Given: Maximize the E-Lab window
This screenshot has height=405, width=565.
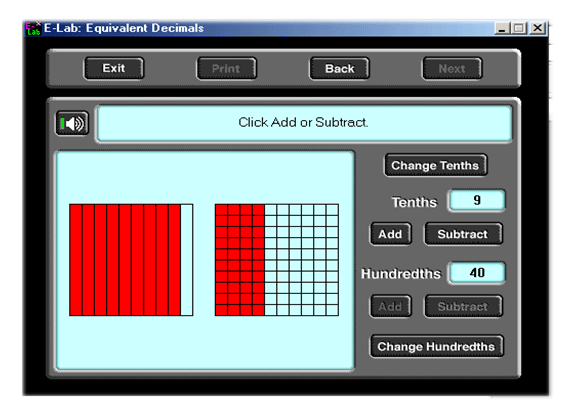Looking at the screenshot, I should 519,28.
